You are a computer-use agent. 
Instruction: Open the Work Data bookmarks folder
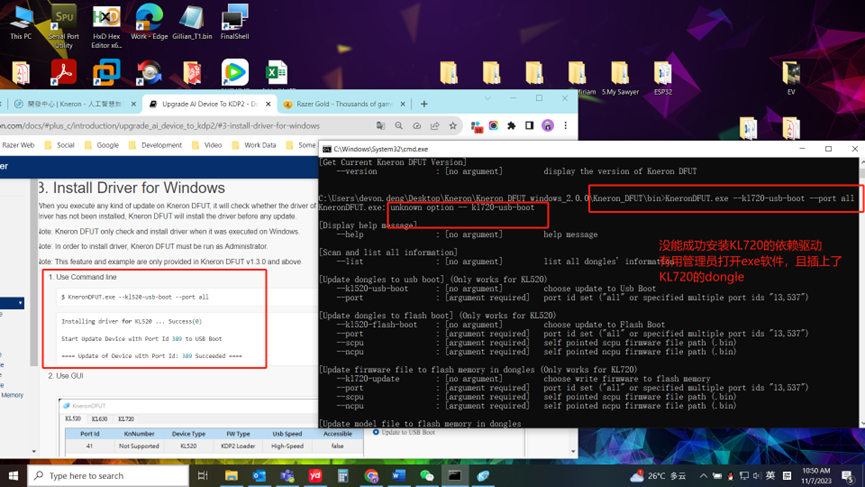click(254, 145)
